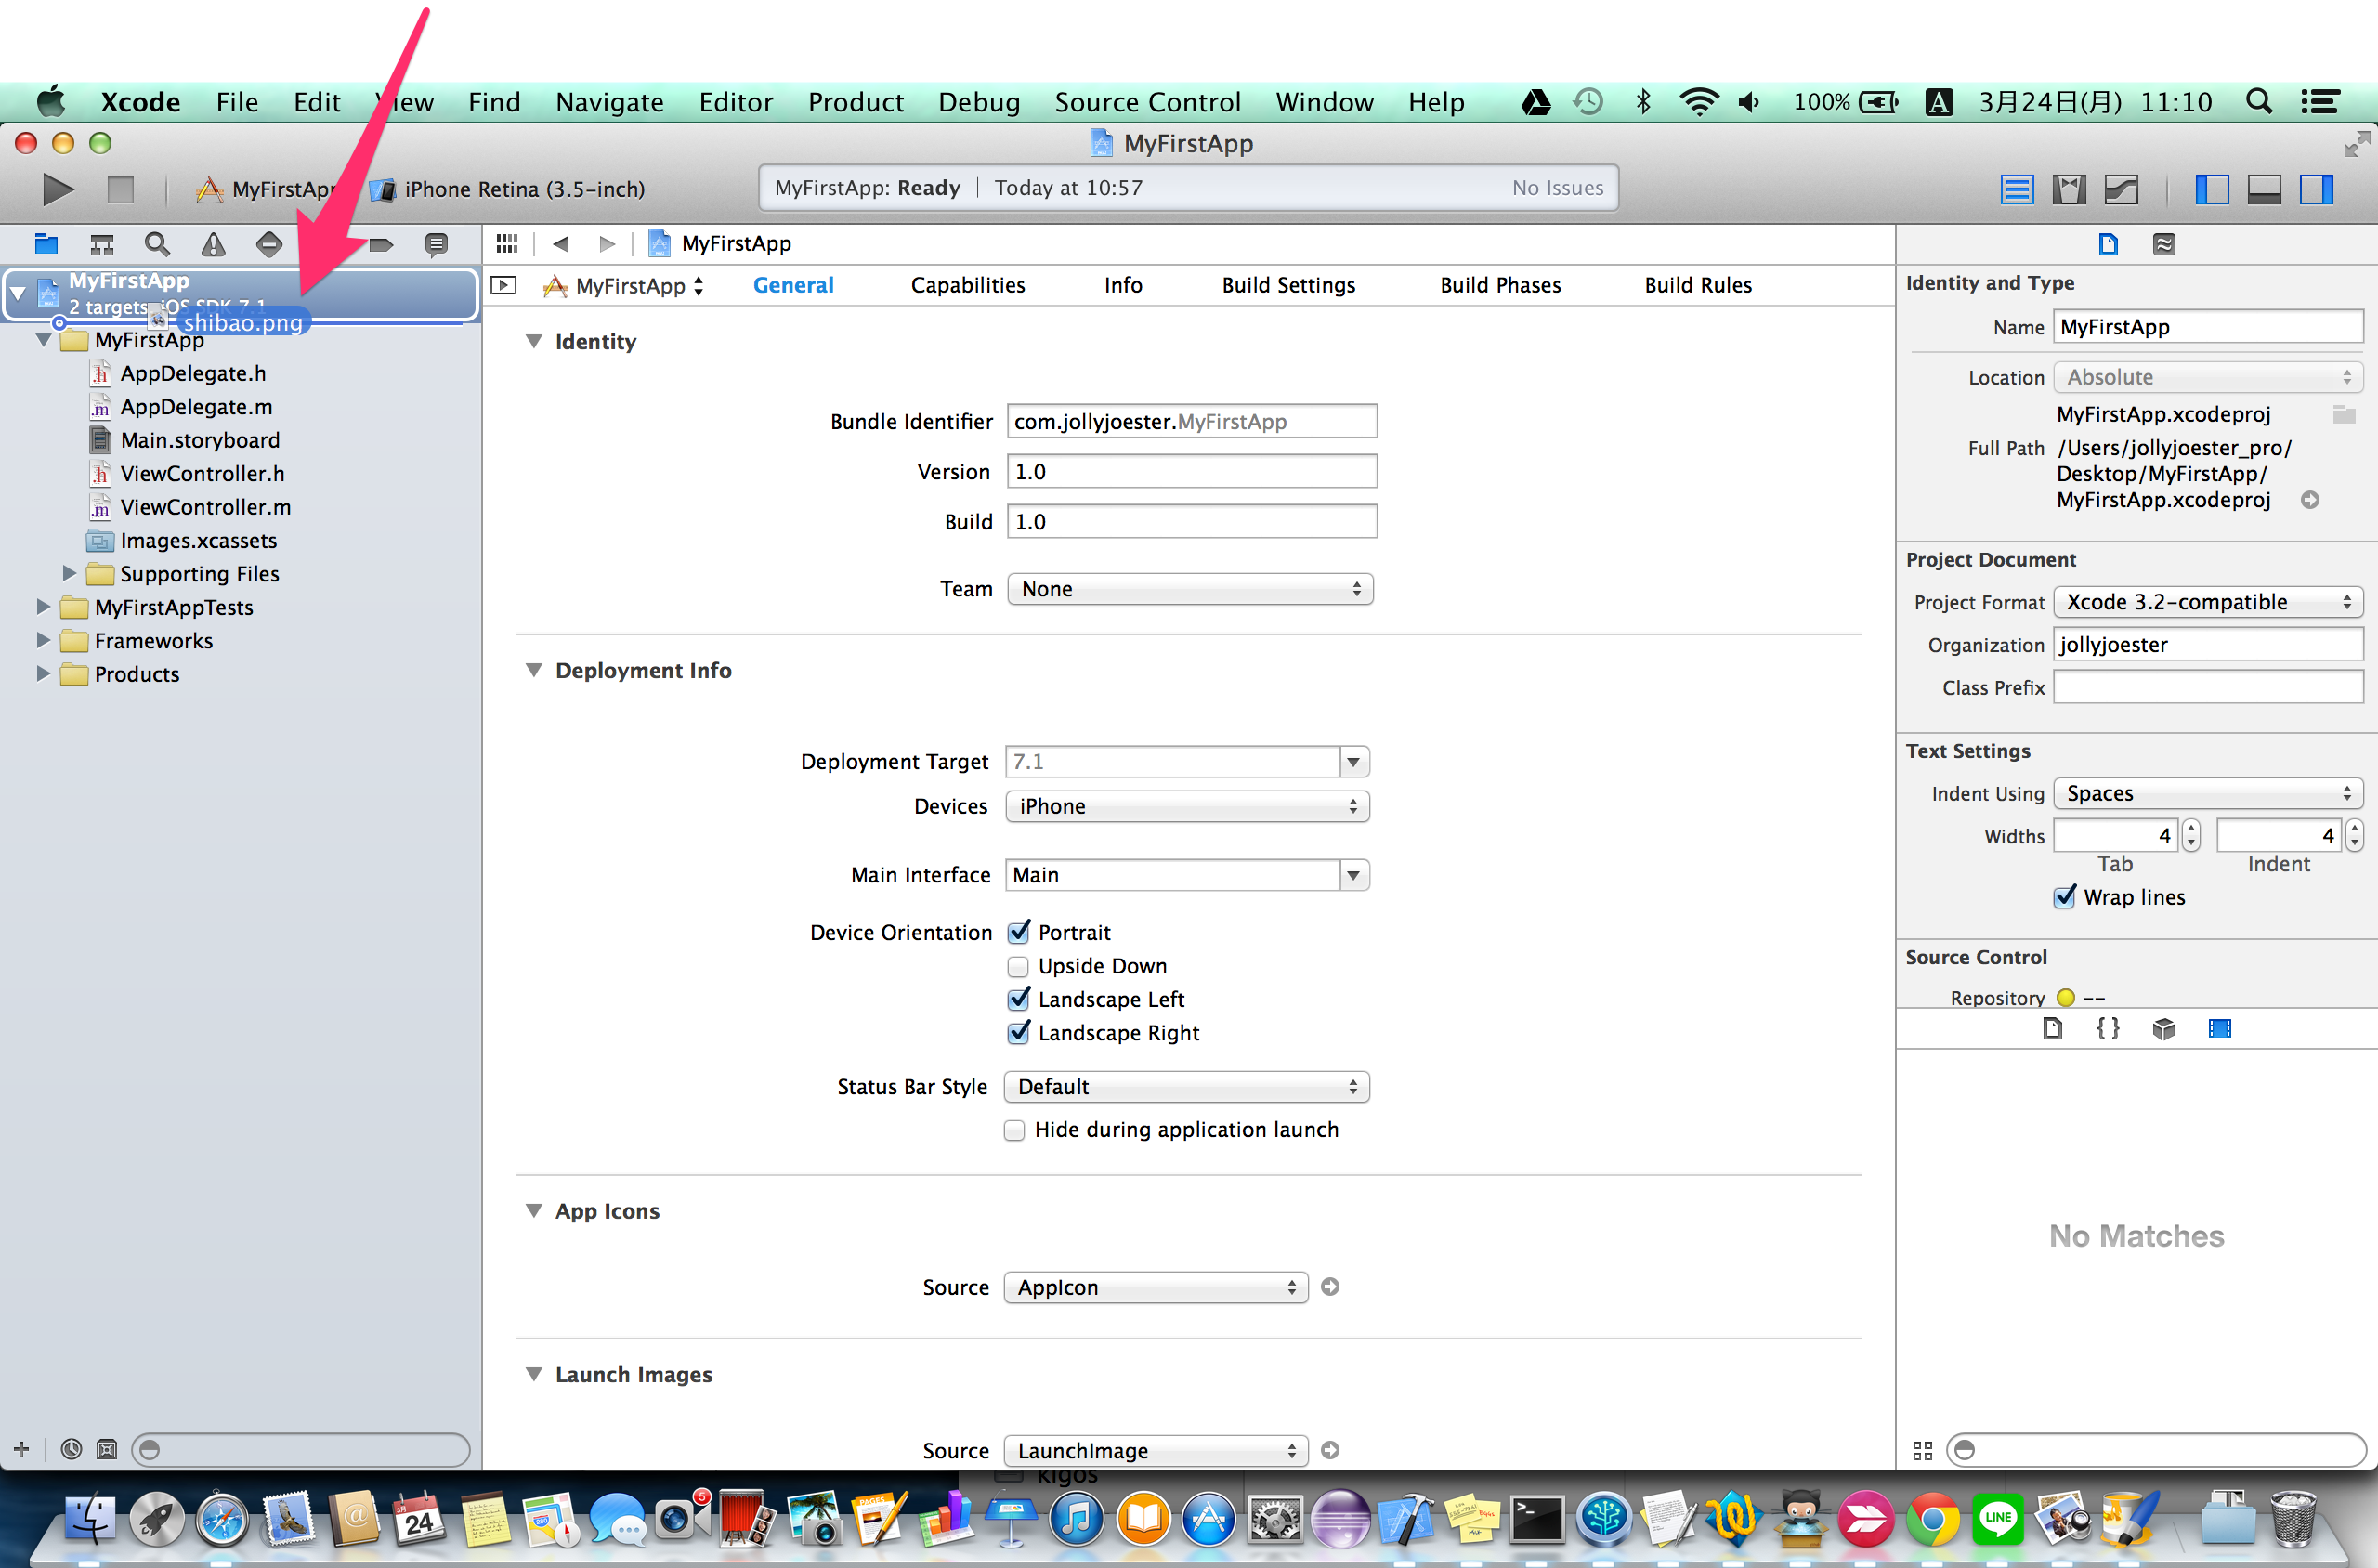Switch to Build Settings tab
The height and width of the screenshot is (1568, 2378).
tap(1287, 285)
